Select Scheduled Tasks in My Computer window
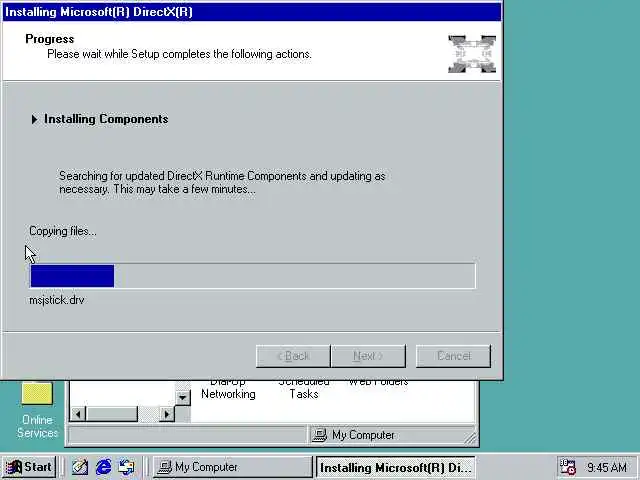The width and height of the screenshot is (640, 480). tap(304, 390)
